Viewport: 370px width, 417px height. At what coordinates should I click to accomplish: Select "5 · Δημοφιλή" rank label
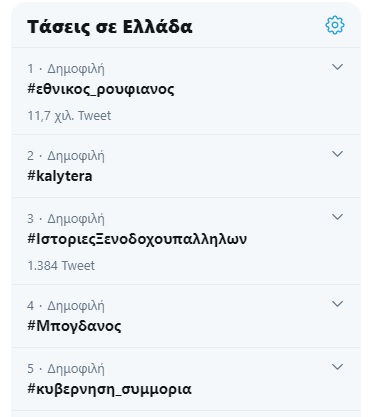(x=66, y=369)
